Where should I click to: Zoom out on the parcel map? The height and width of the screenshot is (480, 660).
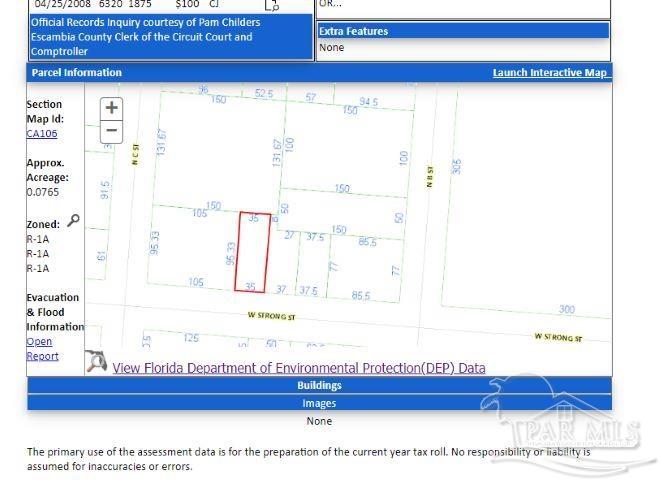coord(111,131)
